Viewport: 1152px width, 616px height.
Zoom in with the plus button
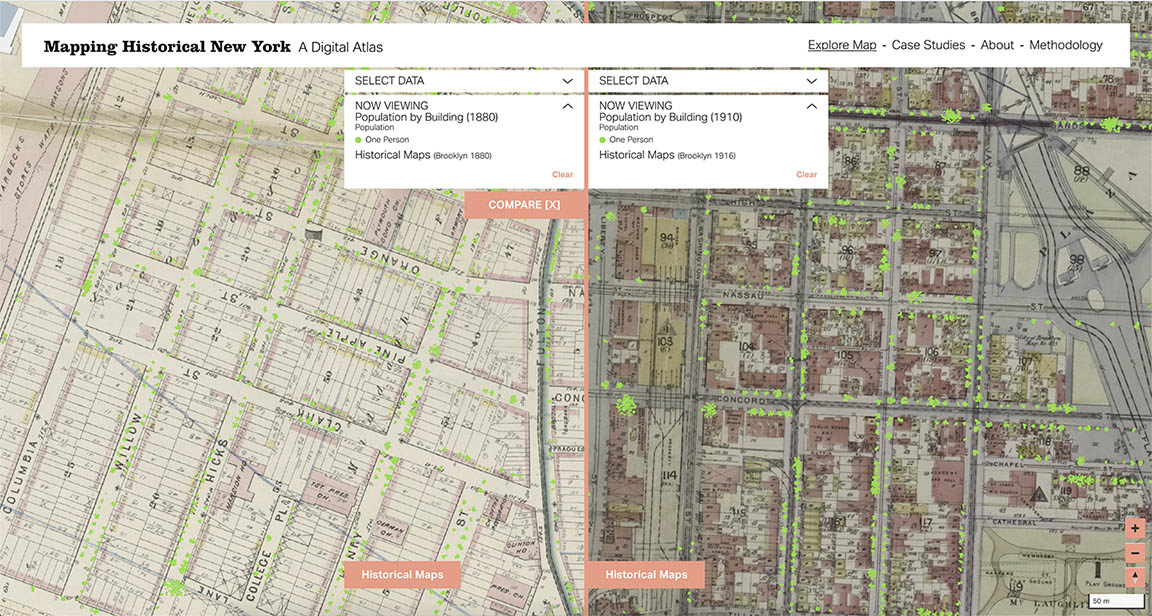pyautogui.click(x=1135, y=528)
